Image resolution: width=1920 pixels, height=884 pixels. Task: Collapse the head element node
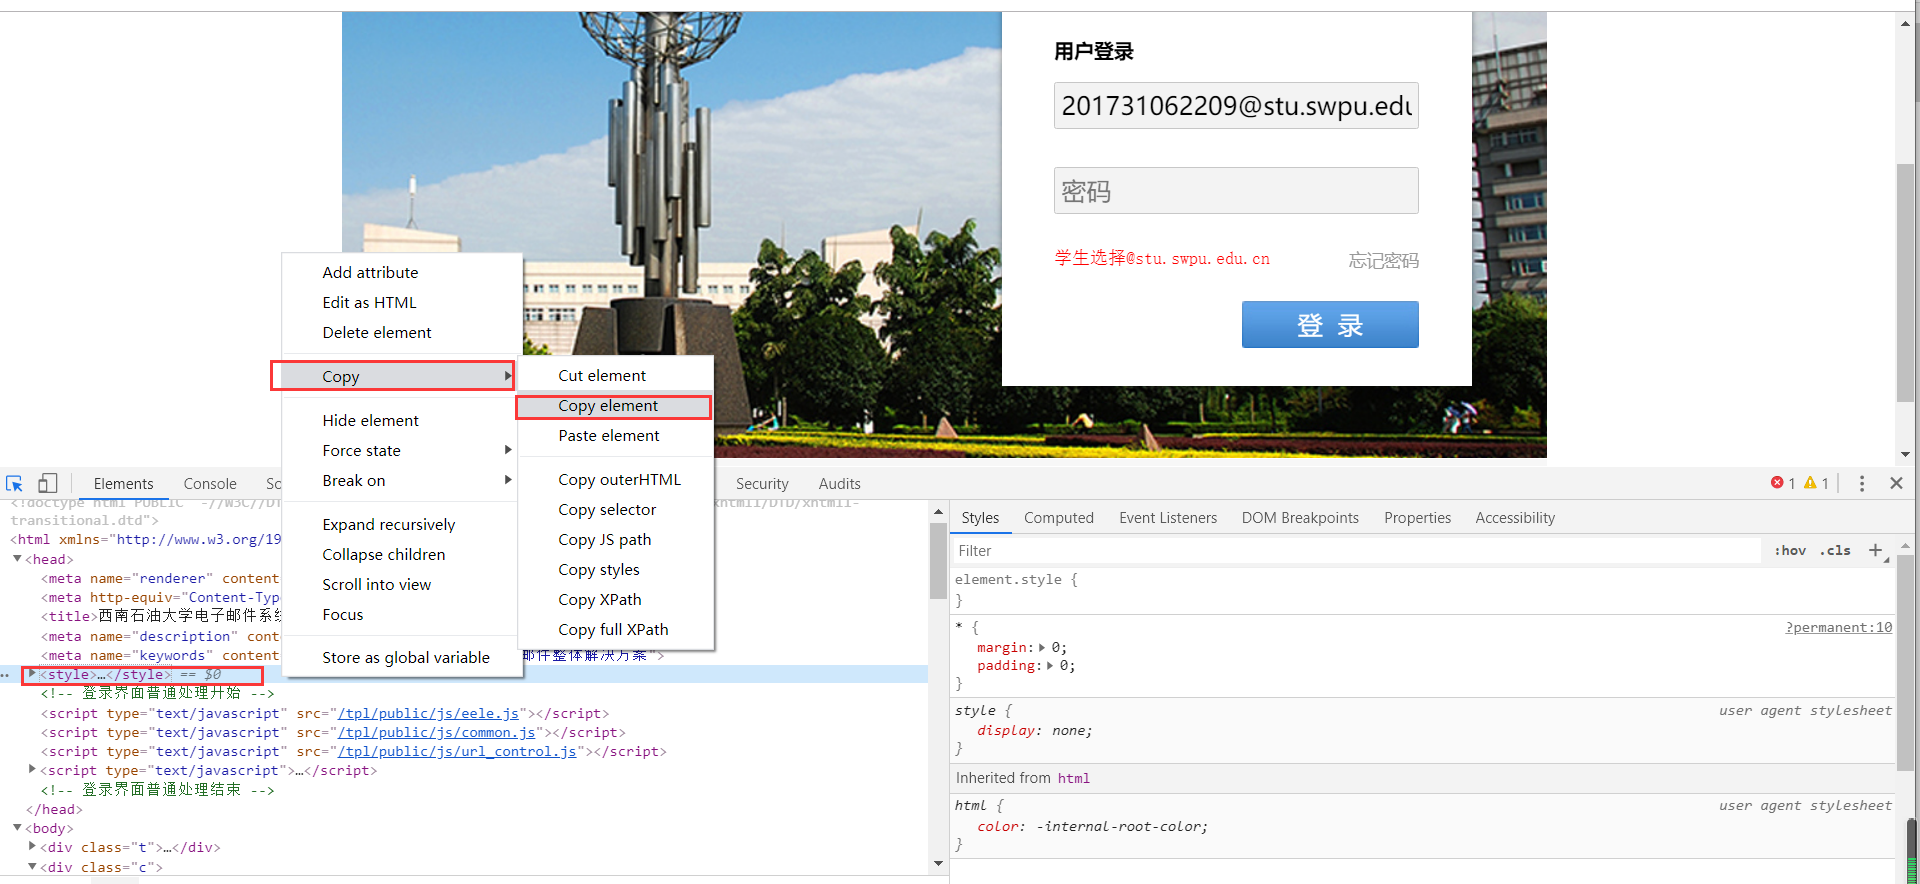point(17,559)
